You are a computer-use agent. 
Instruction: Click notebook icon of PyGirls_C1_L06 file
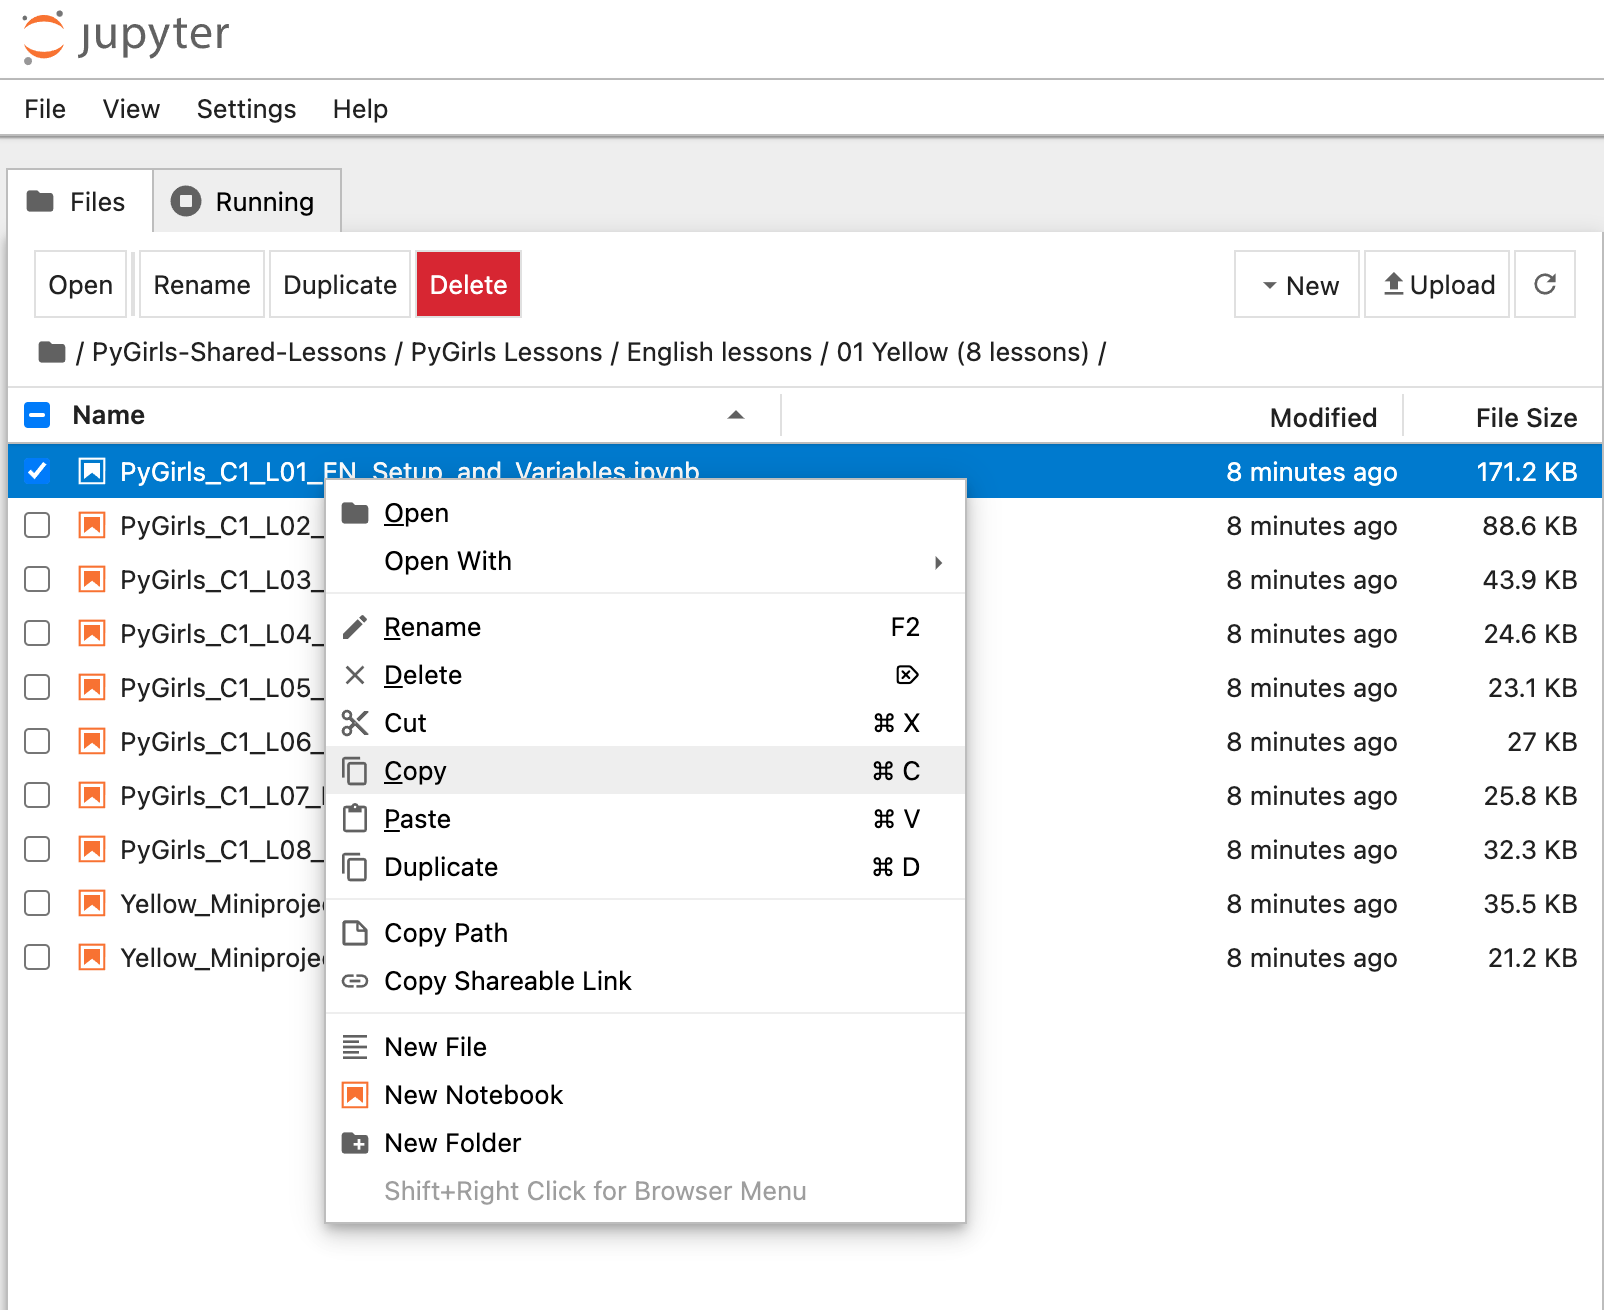[92, 741]
